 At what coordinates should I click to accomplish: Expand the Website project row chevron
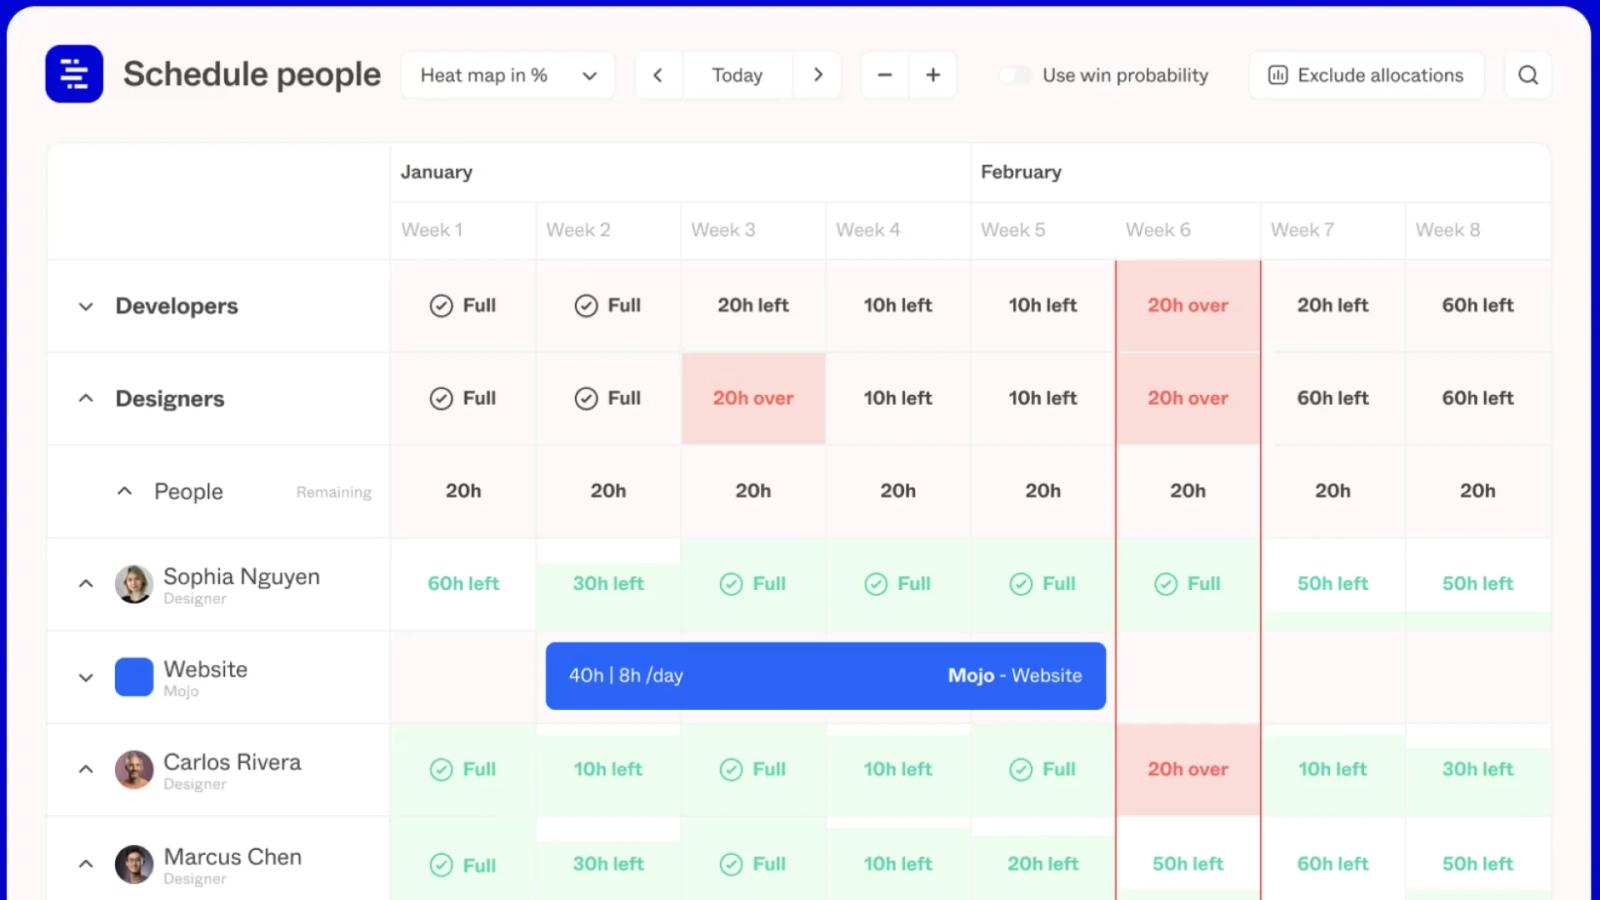pos(86,677)
